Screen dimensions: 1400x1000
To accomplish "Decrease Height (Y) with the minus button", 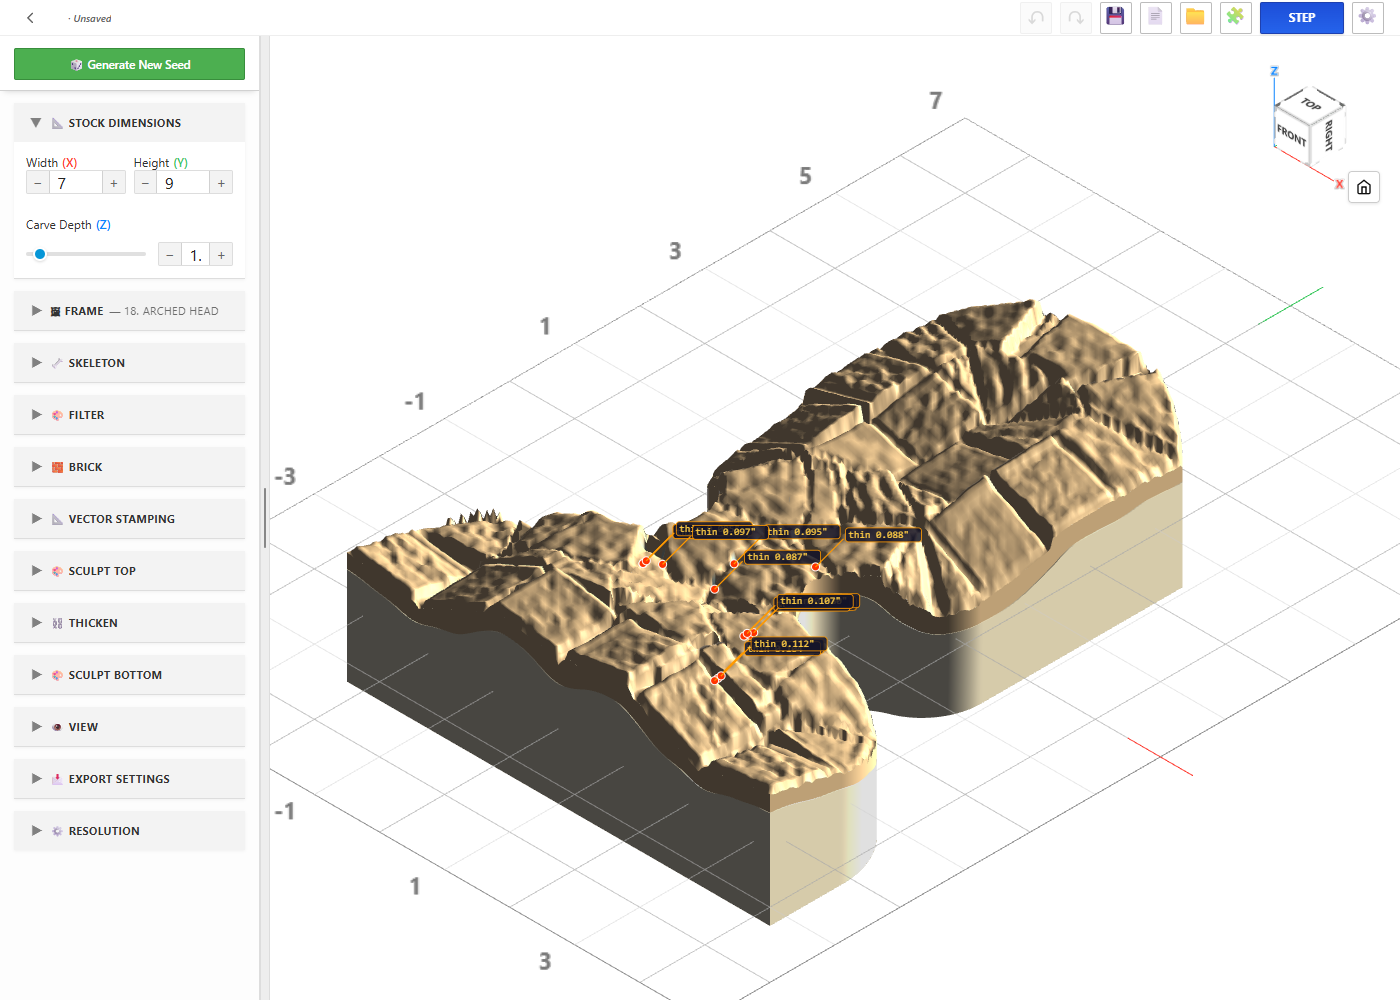I will [x=145, y=183].
